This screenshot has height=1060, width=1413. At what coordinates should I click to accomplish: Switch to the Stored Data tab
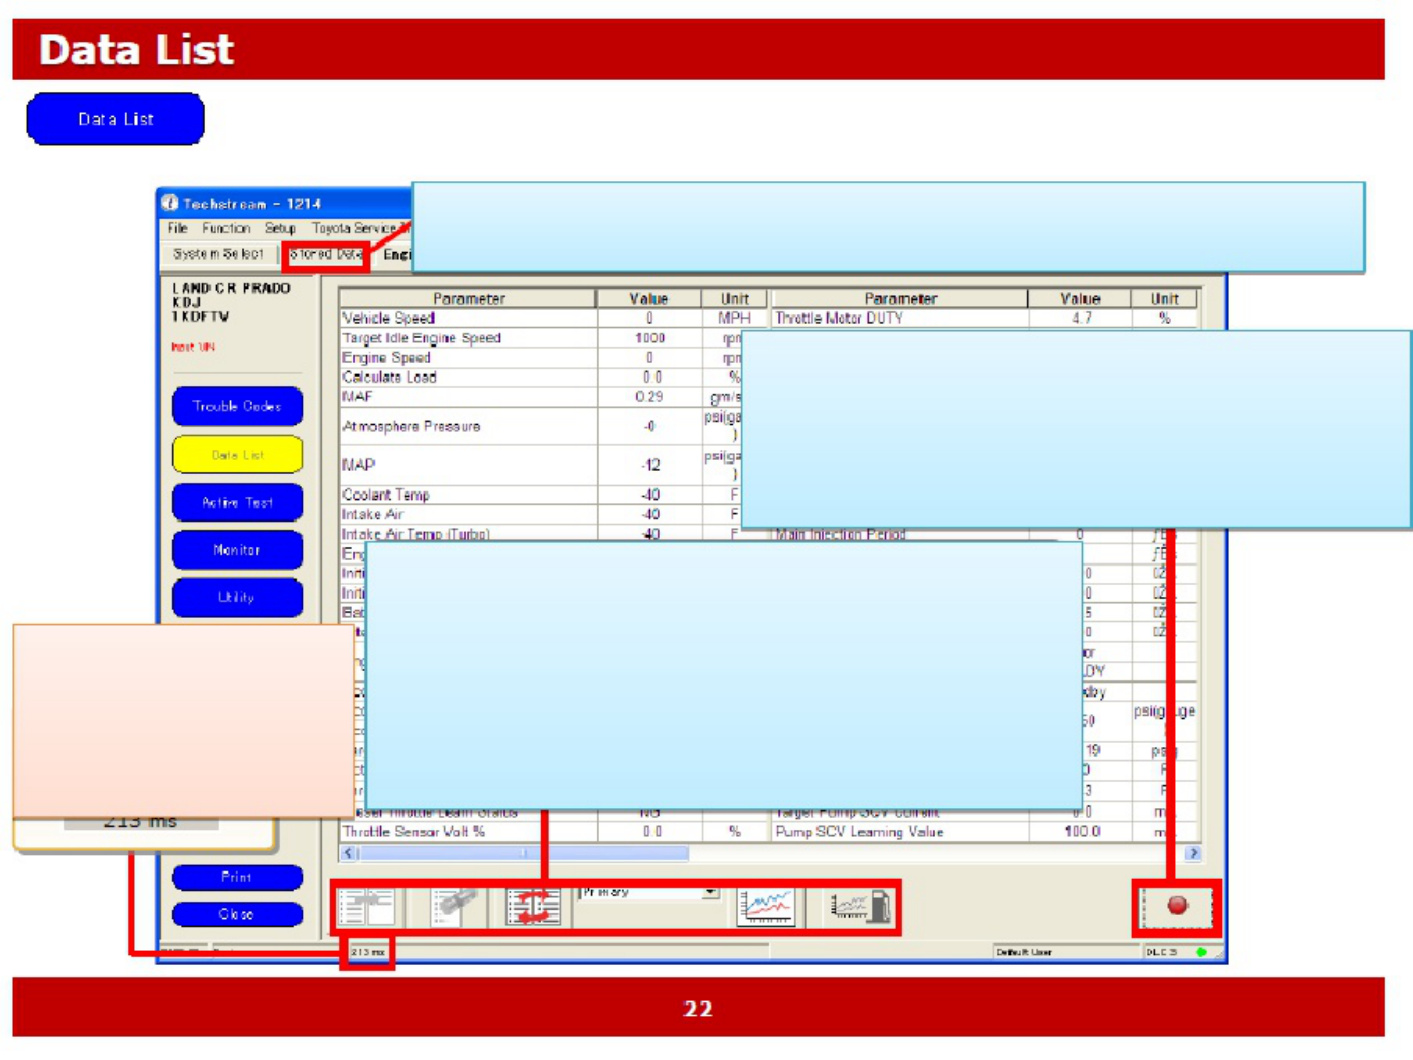tap(326, 255)
